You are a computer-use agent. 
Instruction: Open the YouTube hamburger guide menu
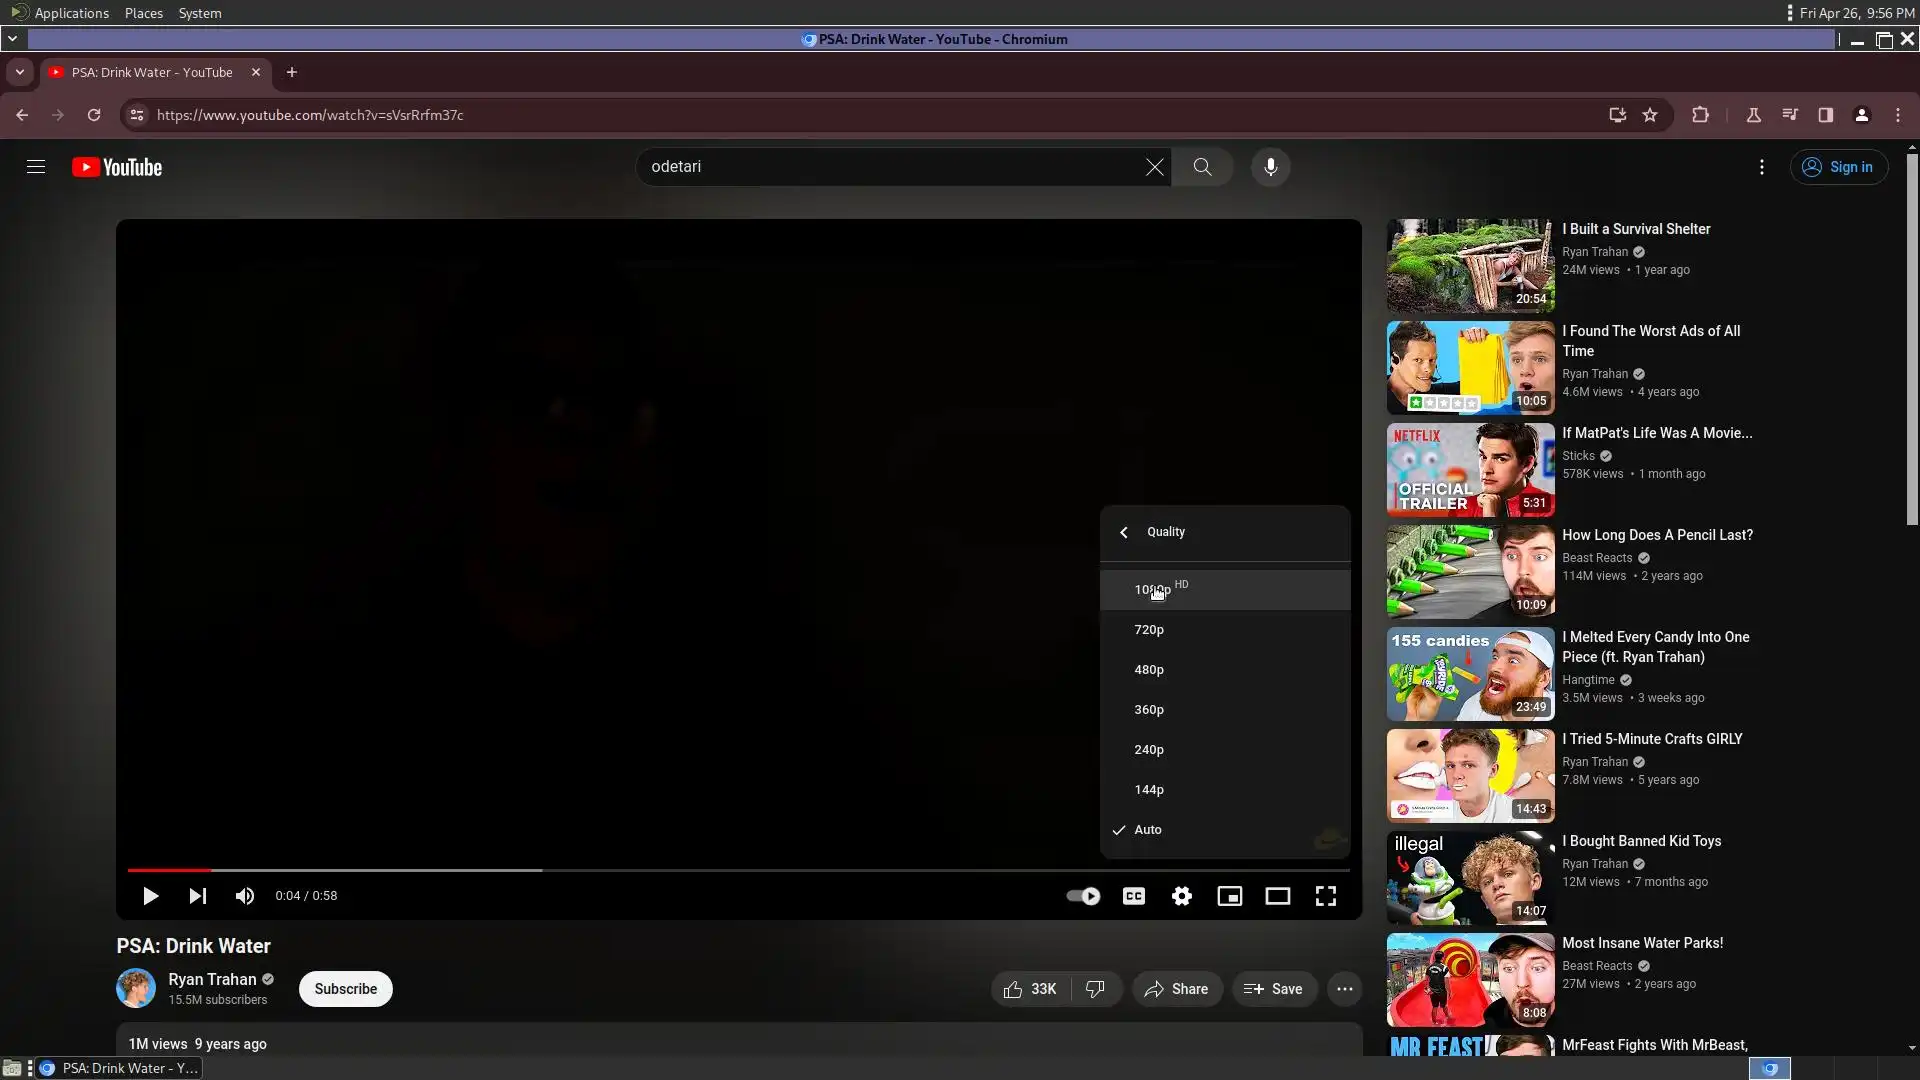[36, 167]
